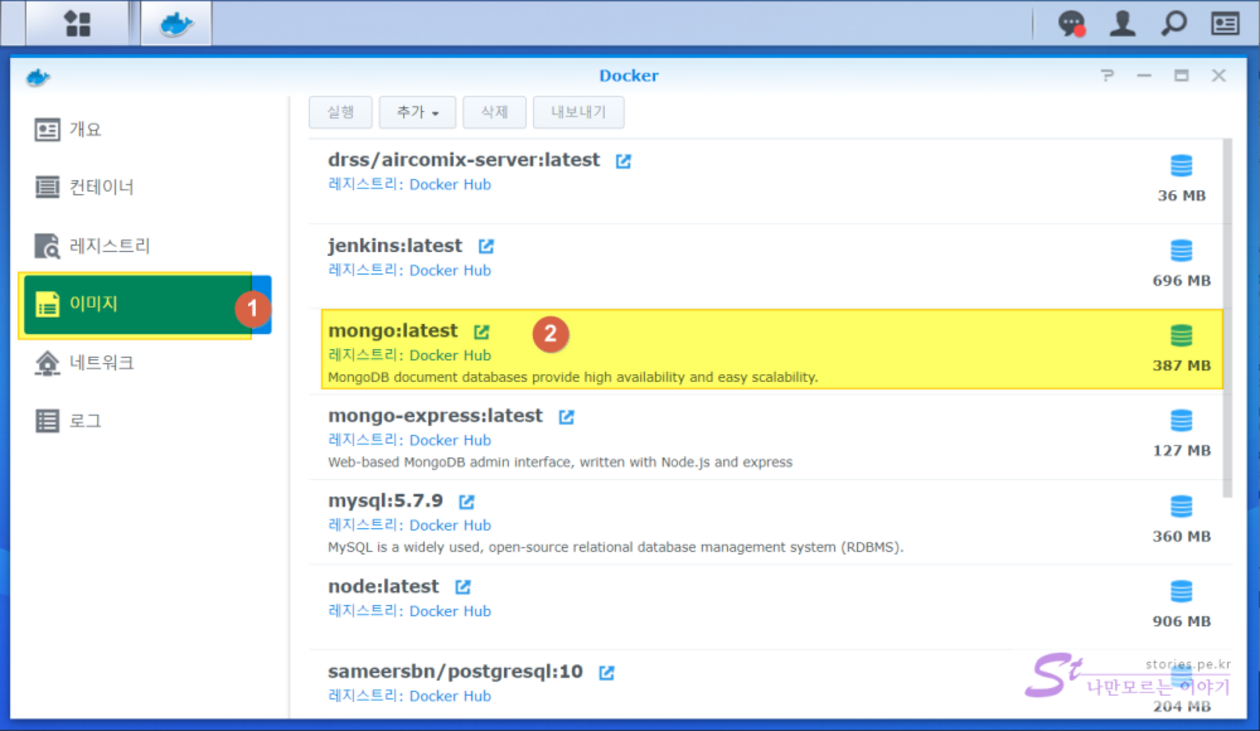This screenshot has height=731, width=1260.
Task: Open external link icon beside mongo:latest
Action: (x=482, y=332)
